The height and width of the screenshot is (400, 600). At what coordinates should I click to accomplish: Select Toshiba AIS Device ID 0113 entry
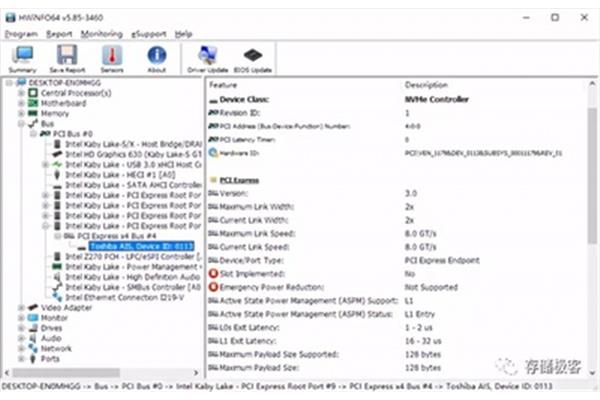click(142, 247)
